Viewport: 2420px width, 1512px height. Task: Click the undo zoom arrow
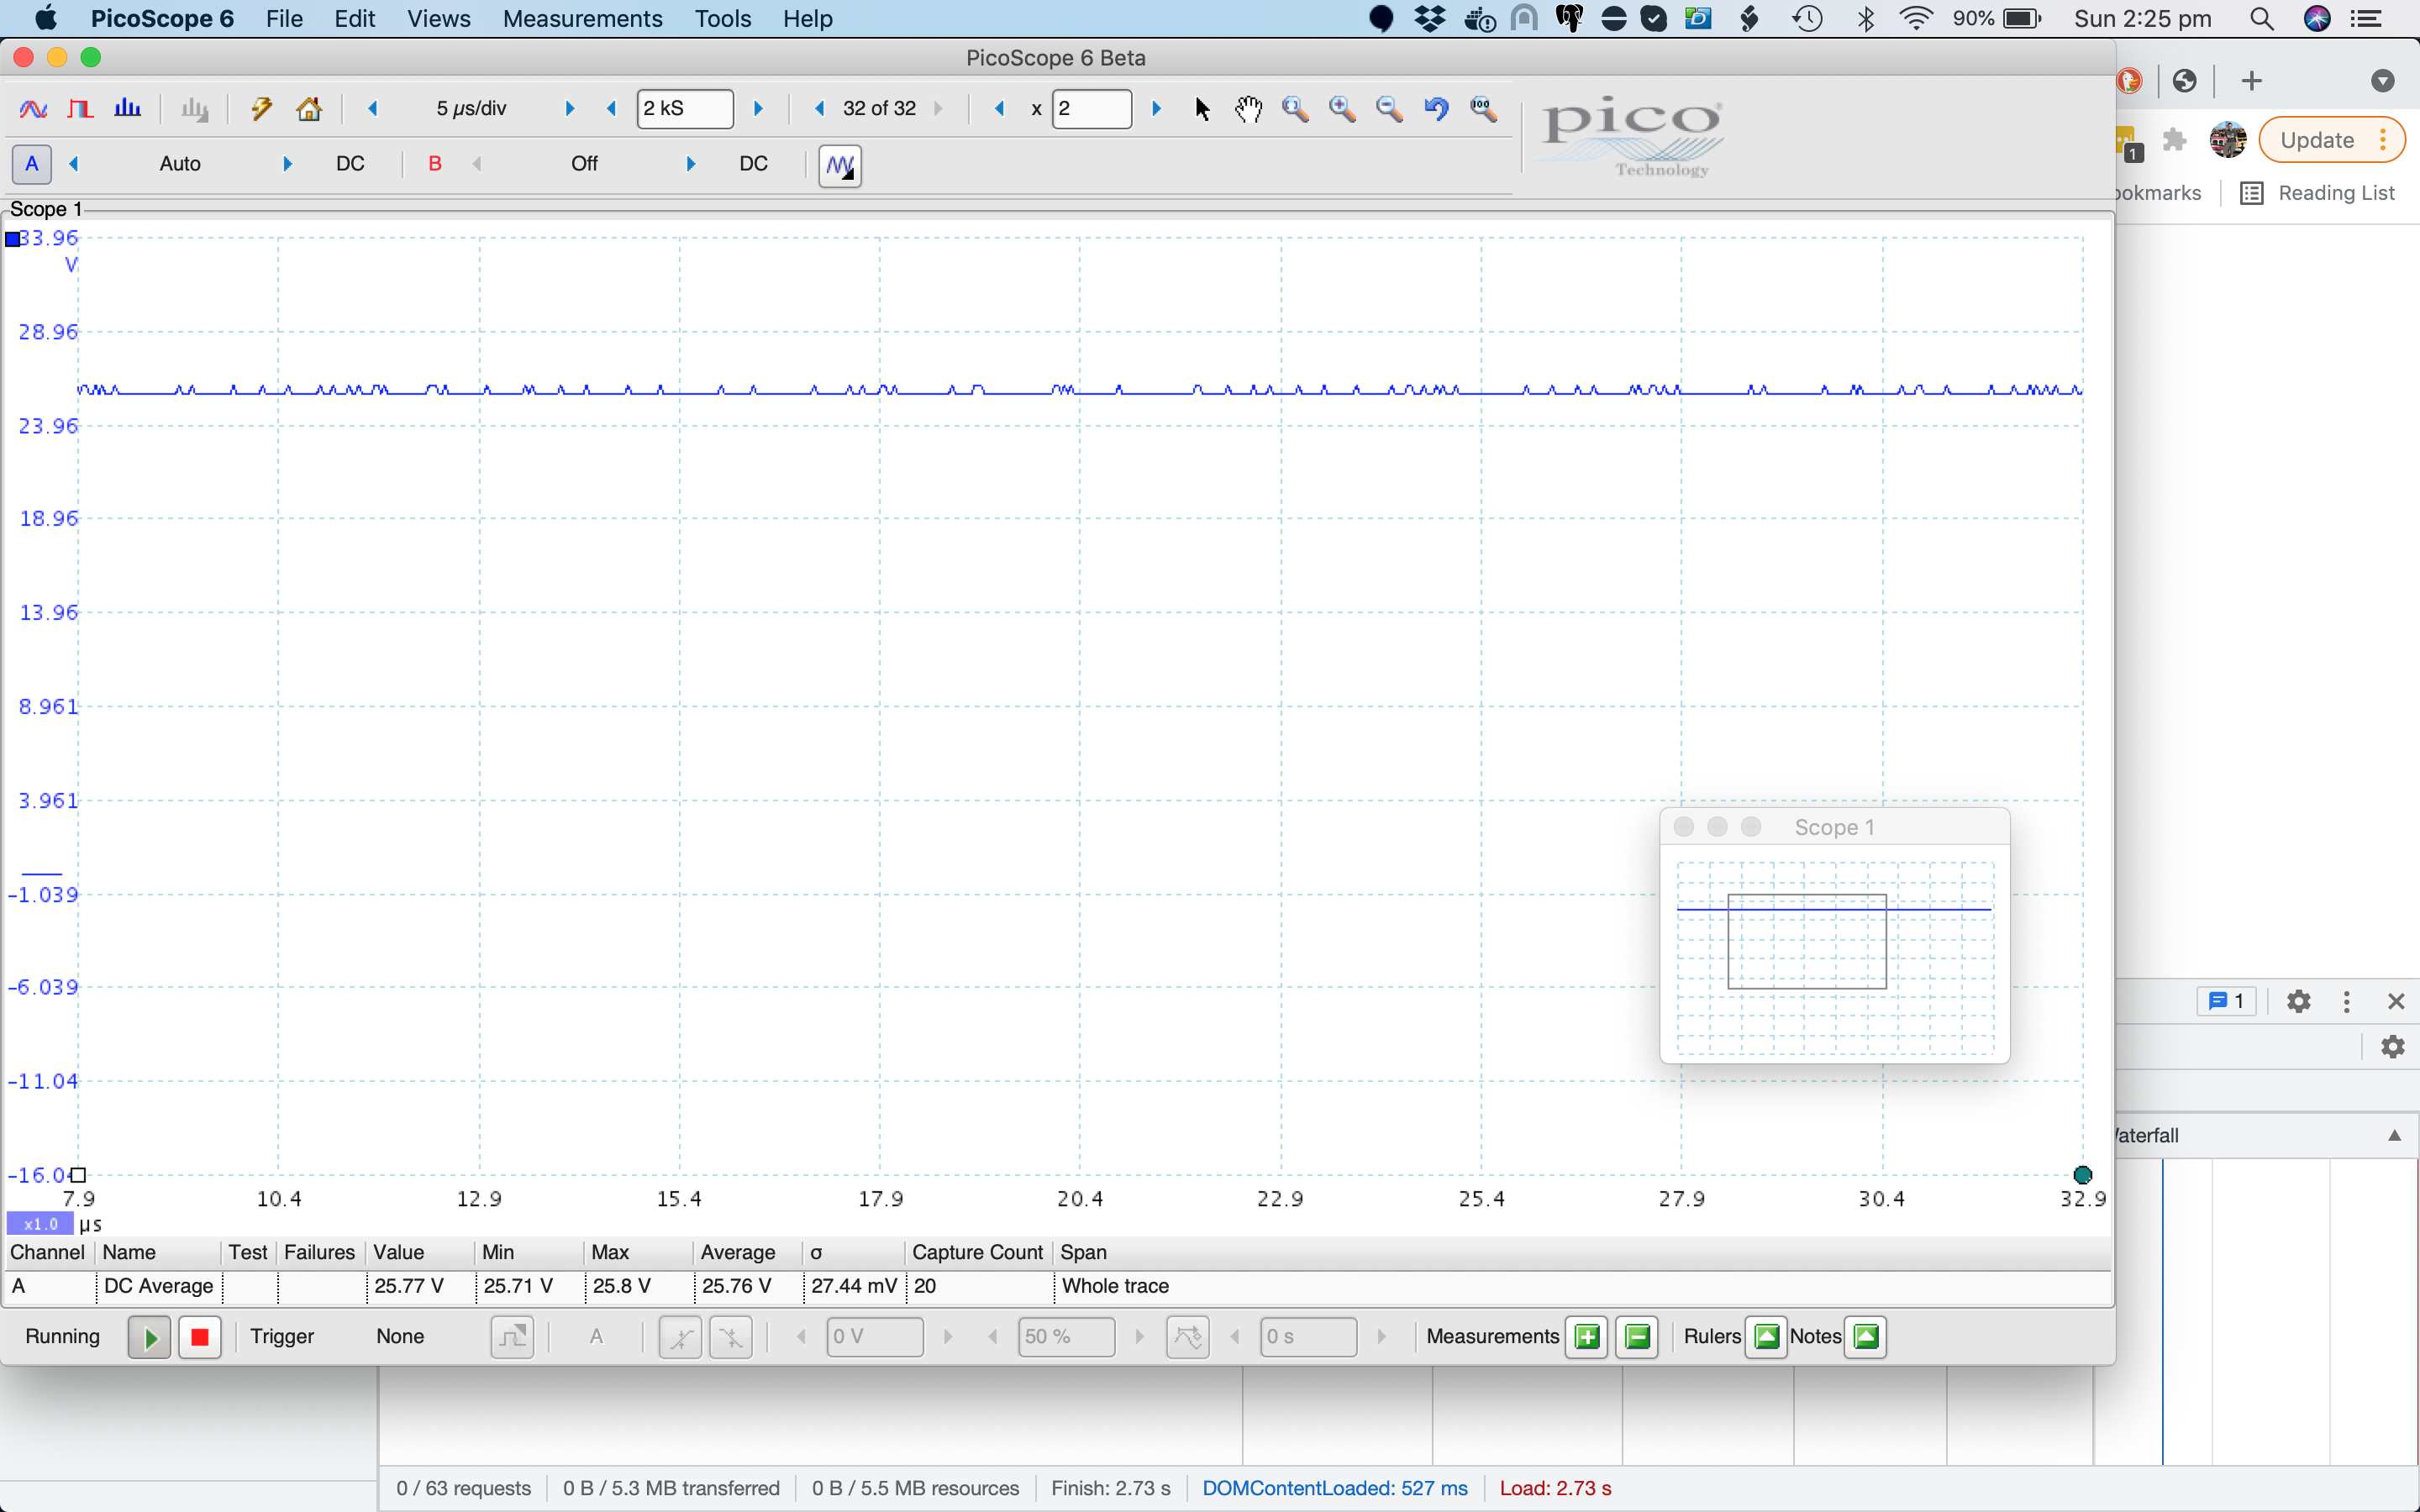tap(1437, 109)
